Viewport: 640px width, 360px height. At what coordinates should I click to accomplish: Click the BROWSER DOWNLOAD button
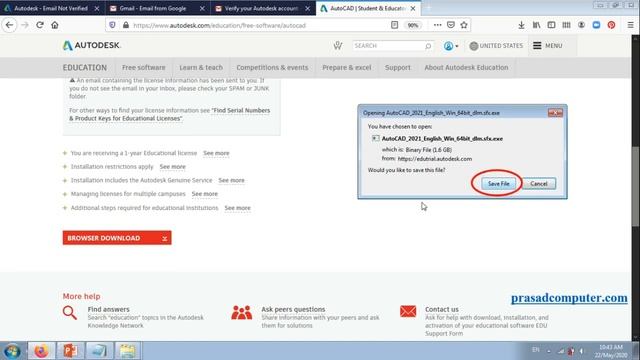click(117, 238)
